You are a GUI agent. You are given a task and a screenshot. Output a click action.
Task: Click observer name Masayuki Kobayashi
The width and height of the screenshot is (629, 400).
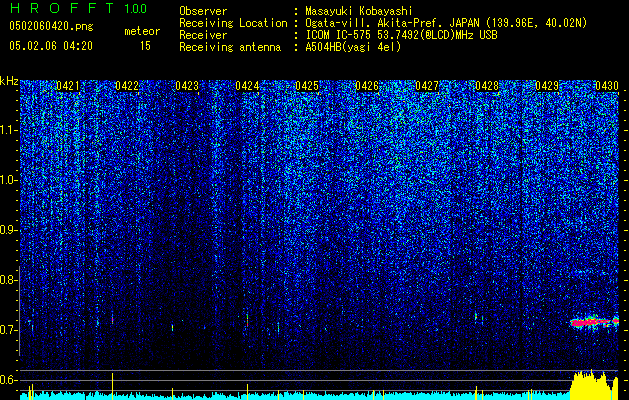coord(359,11)
